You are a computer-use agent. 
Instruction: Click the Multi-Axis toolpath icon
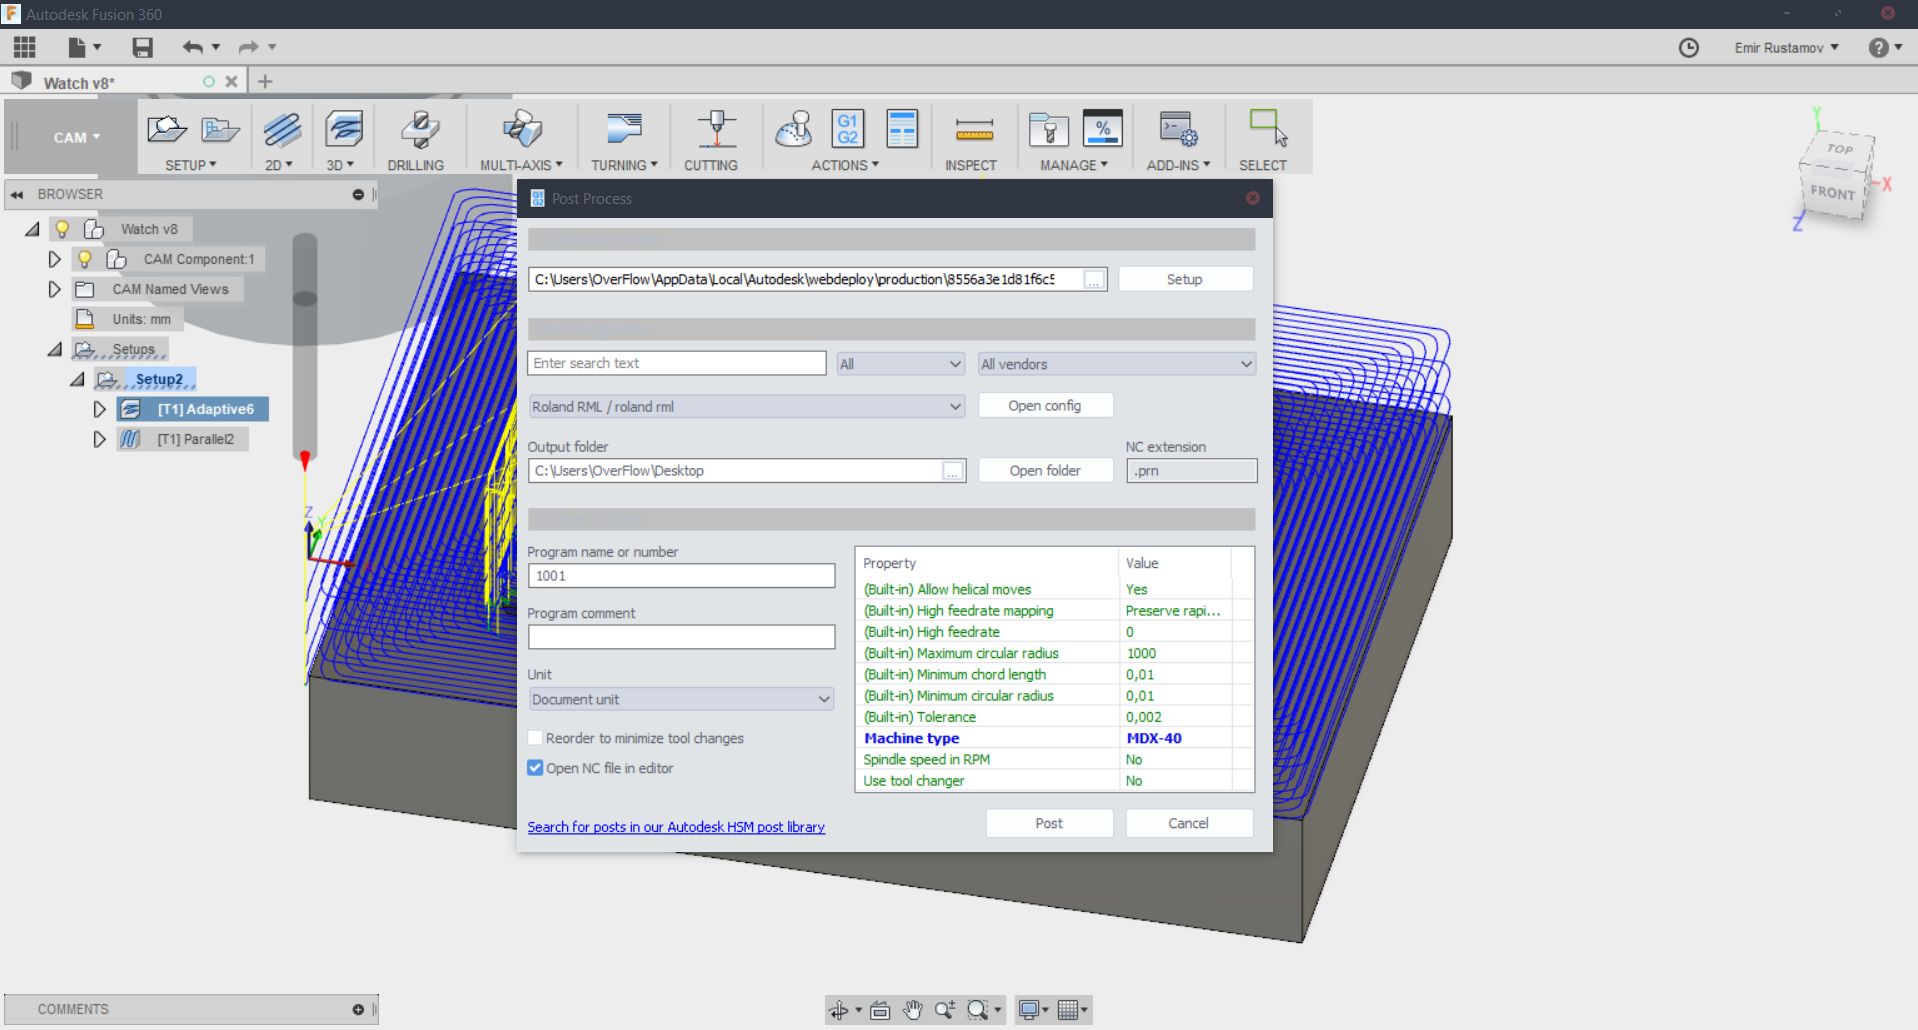click(x=522, y=130)
